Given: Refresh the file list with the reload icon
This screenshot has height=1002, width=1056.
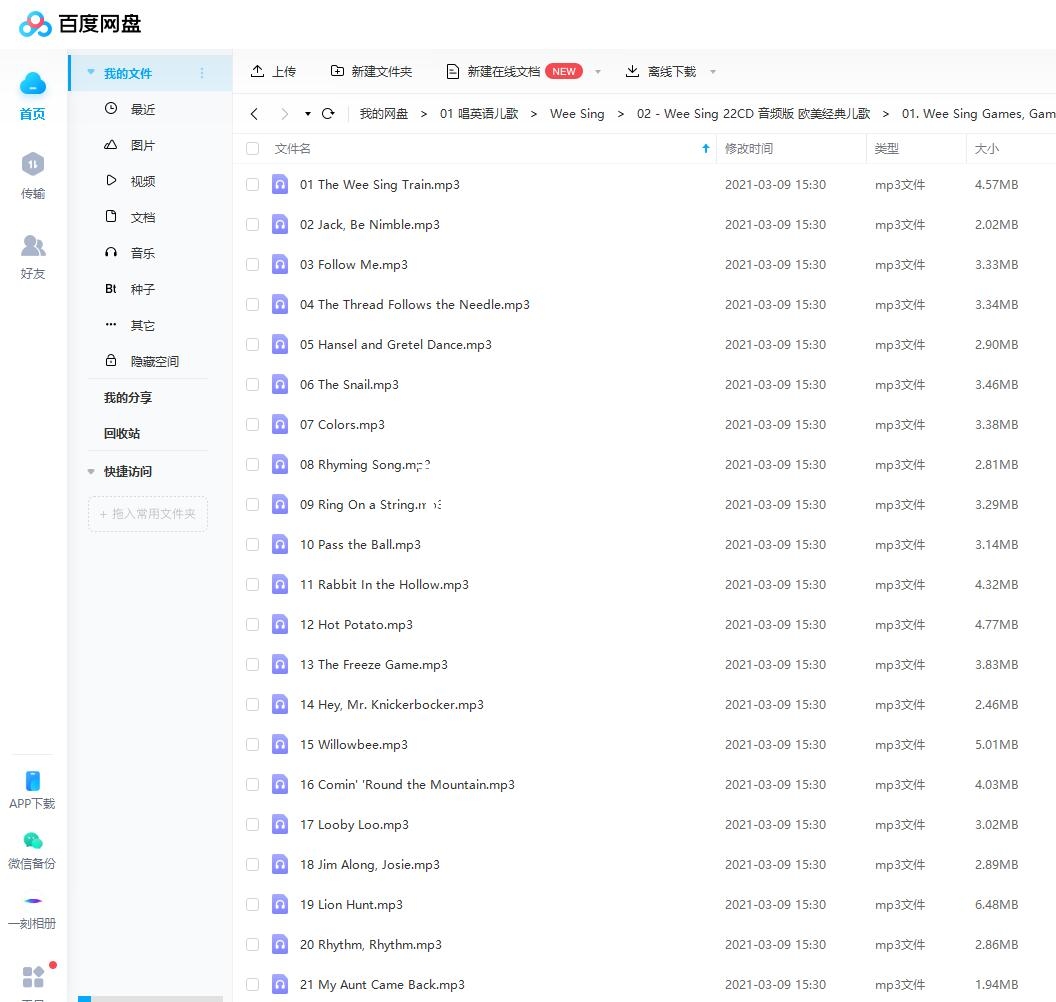Looking at the screenshot, I should [x=328, y=113].
